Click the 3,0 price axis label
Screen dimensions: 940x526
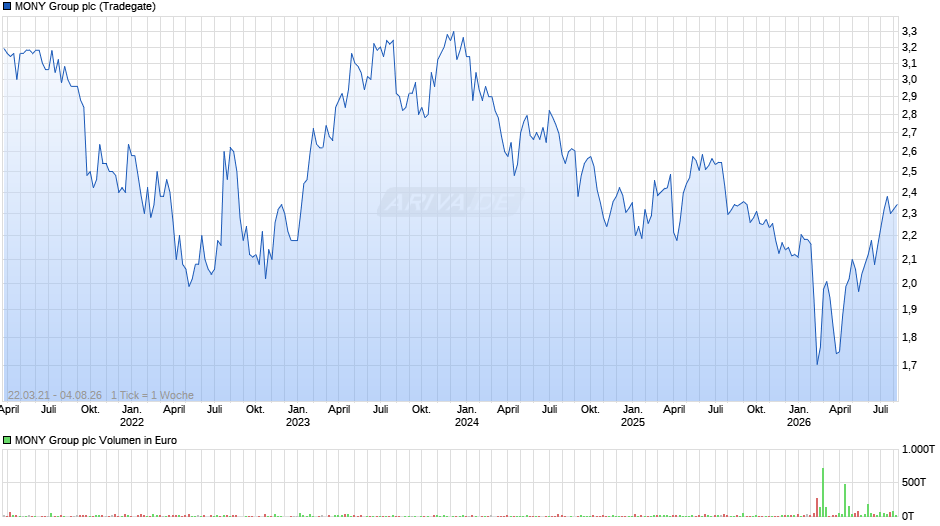(x=909, y=79)
